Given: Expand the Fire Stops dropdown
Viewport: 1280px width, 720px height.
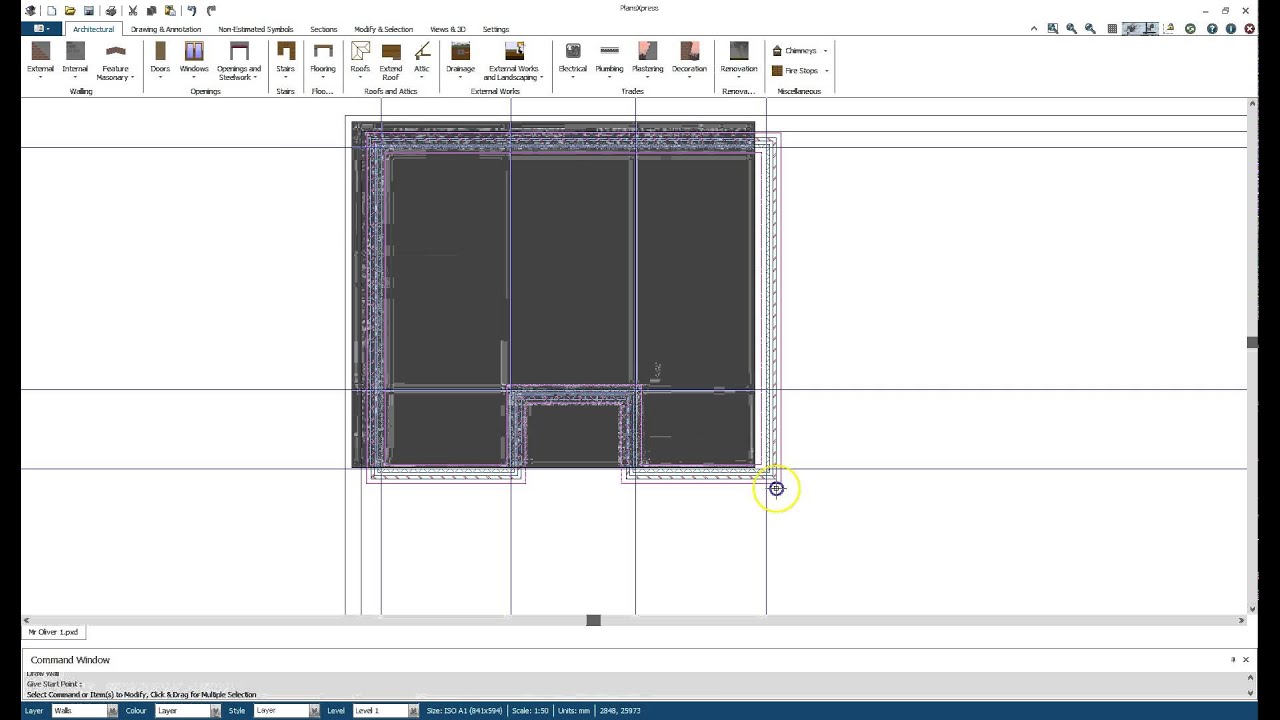Looking at the screenshot, I should pyautogui.click(x=826, y=71).
